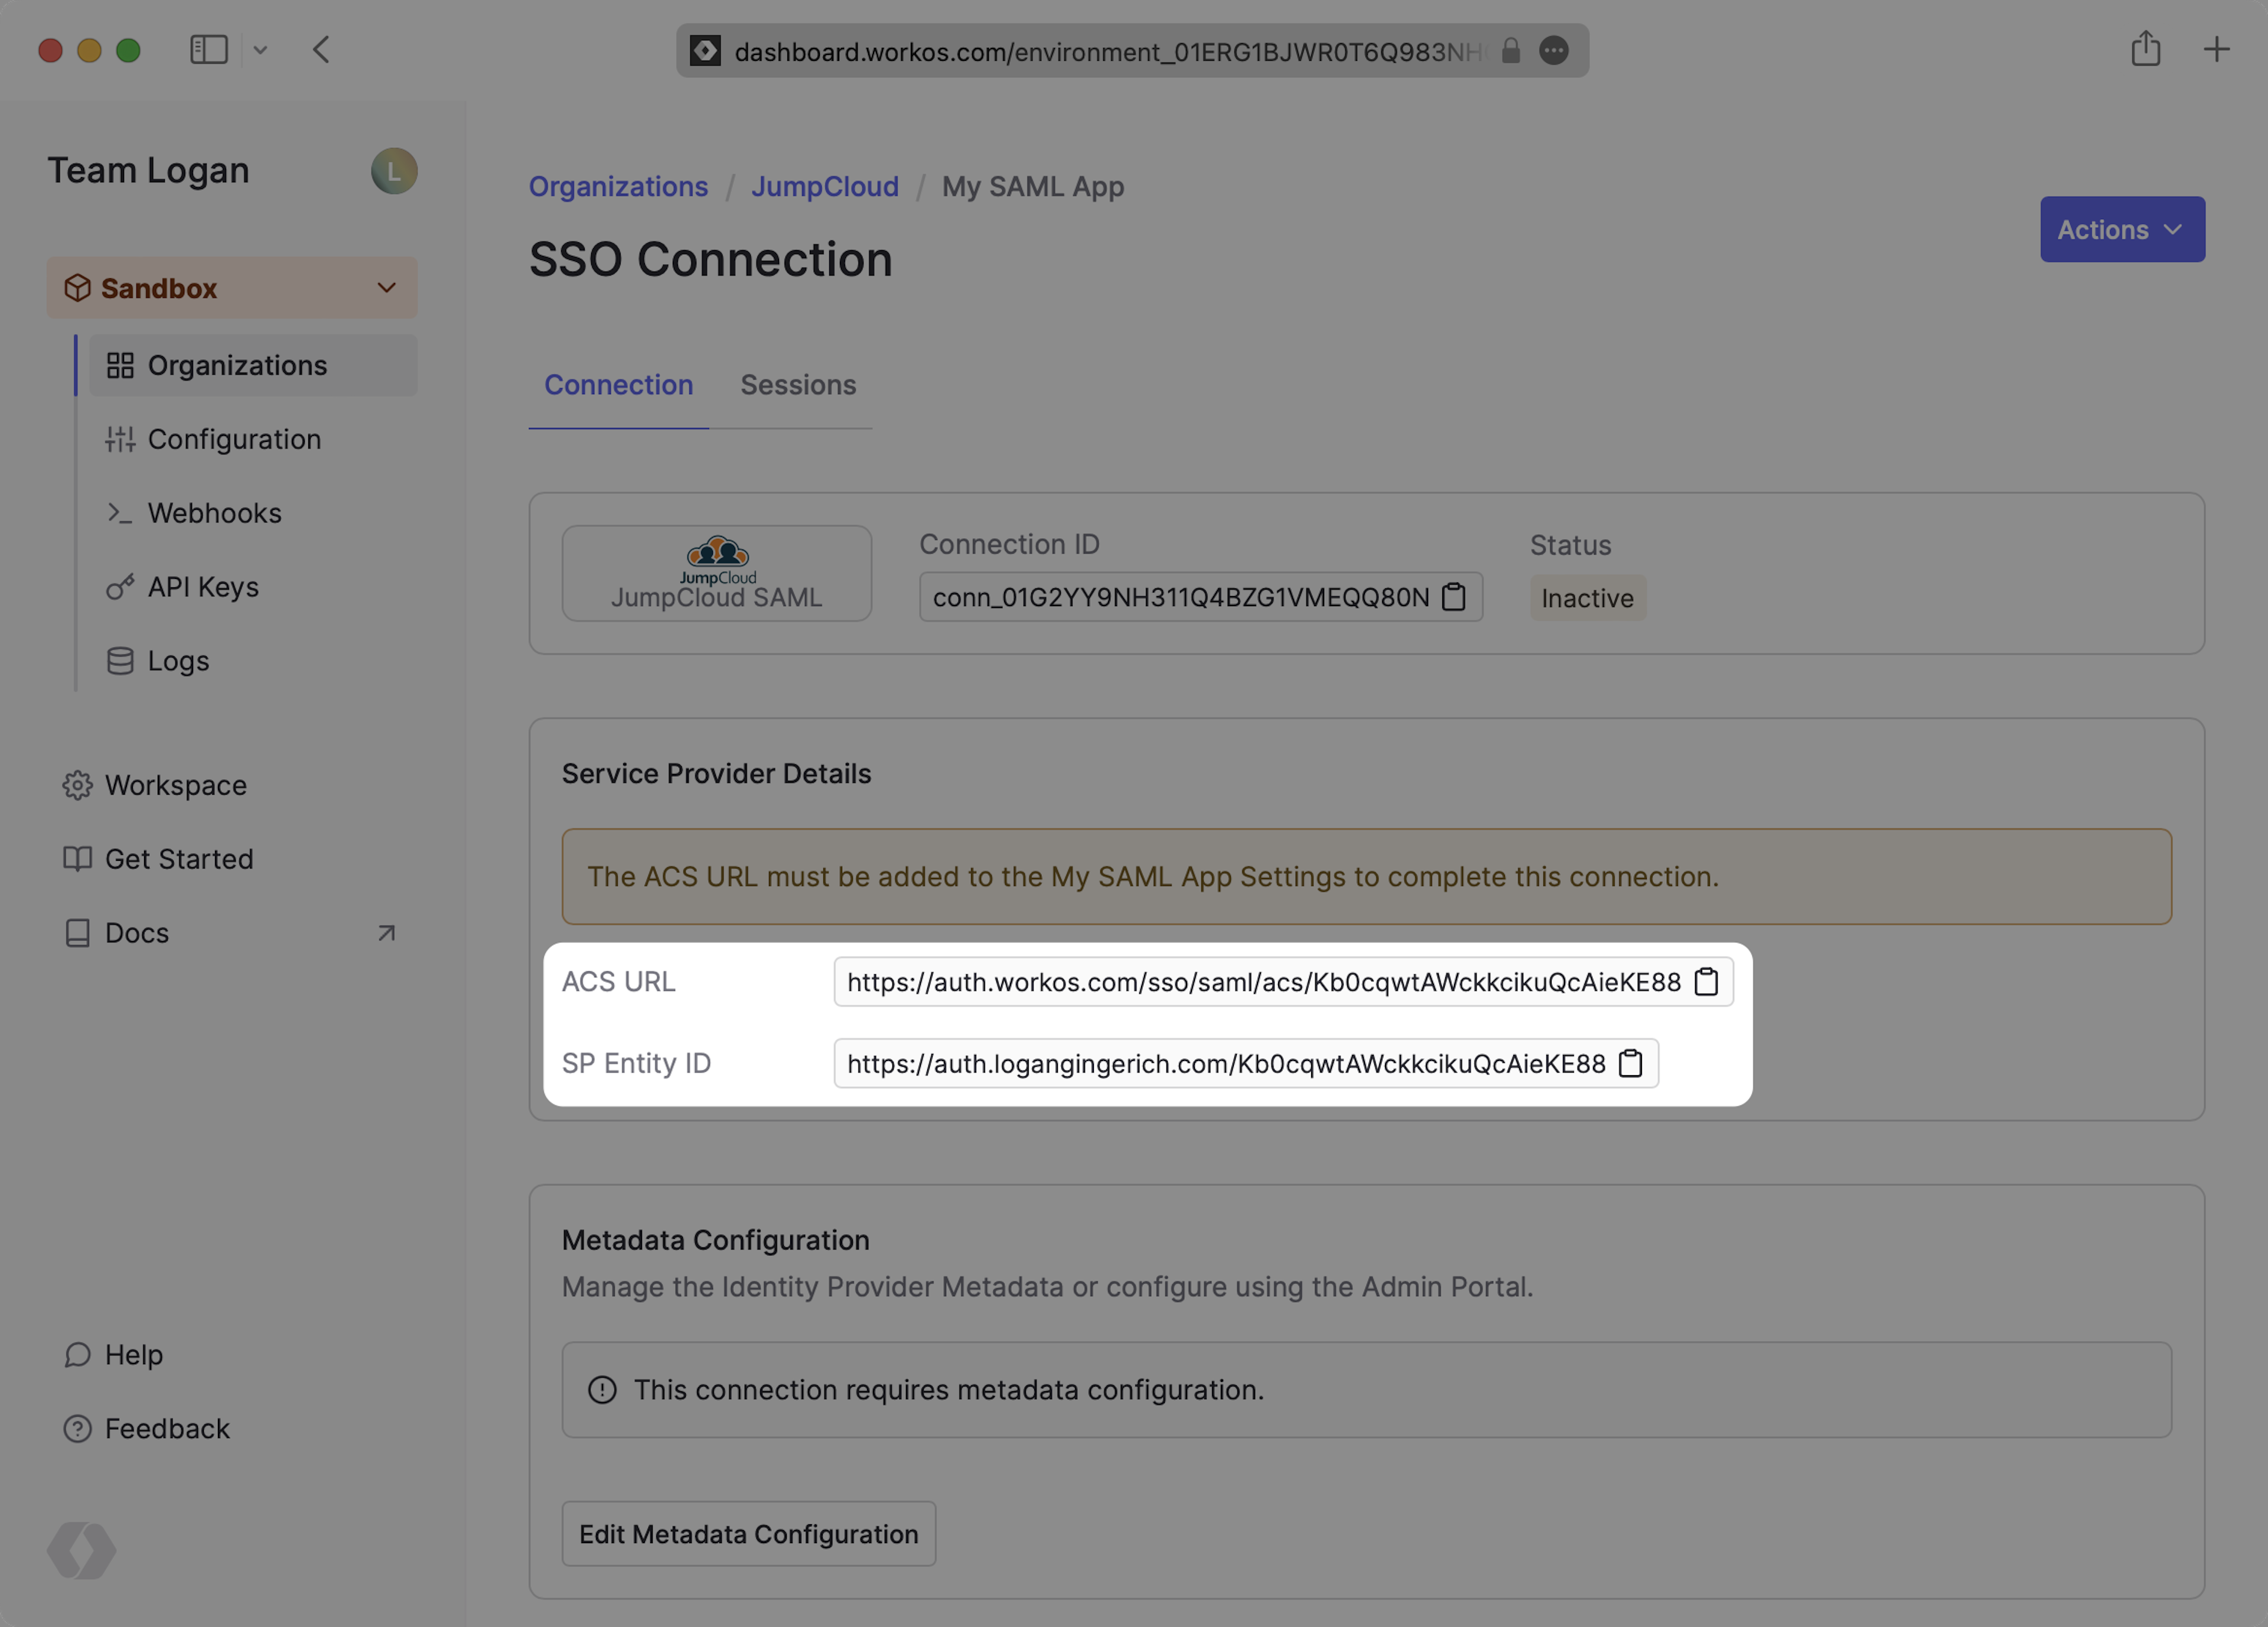Open the API Keys section
Image resolution: width=2268 pixels, height=1627 pixels.
(203, 587)
